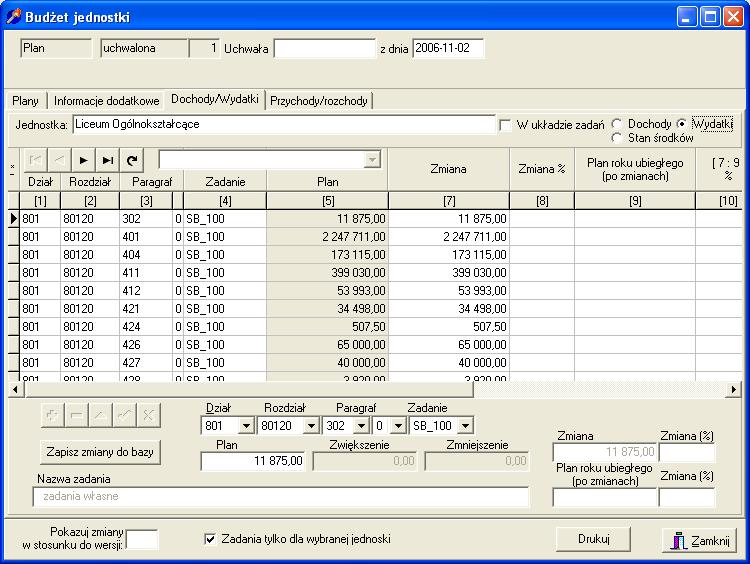Click Zmiana cell 34 498,00
Image resolution: width=750 pixels, height=564 pixels.
click(449, 309)
